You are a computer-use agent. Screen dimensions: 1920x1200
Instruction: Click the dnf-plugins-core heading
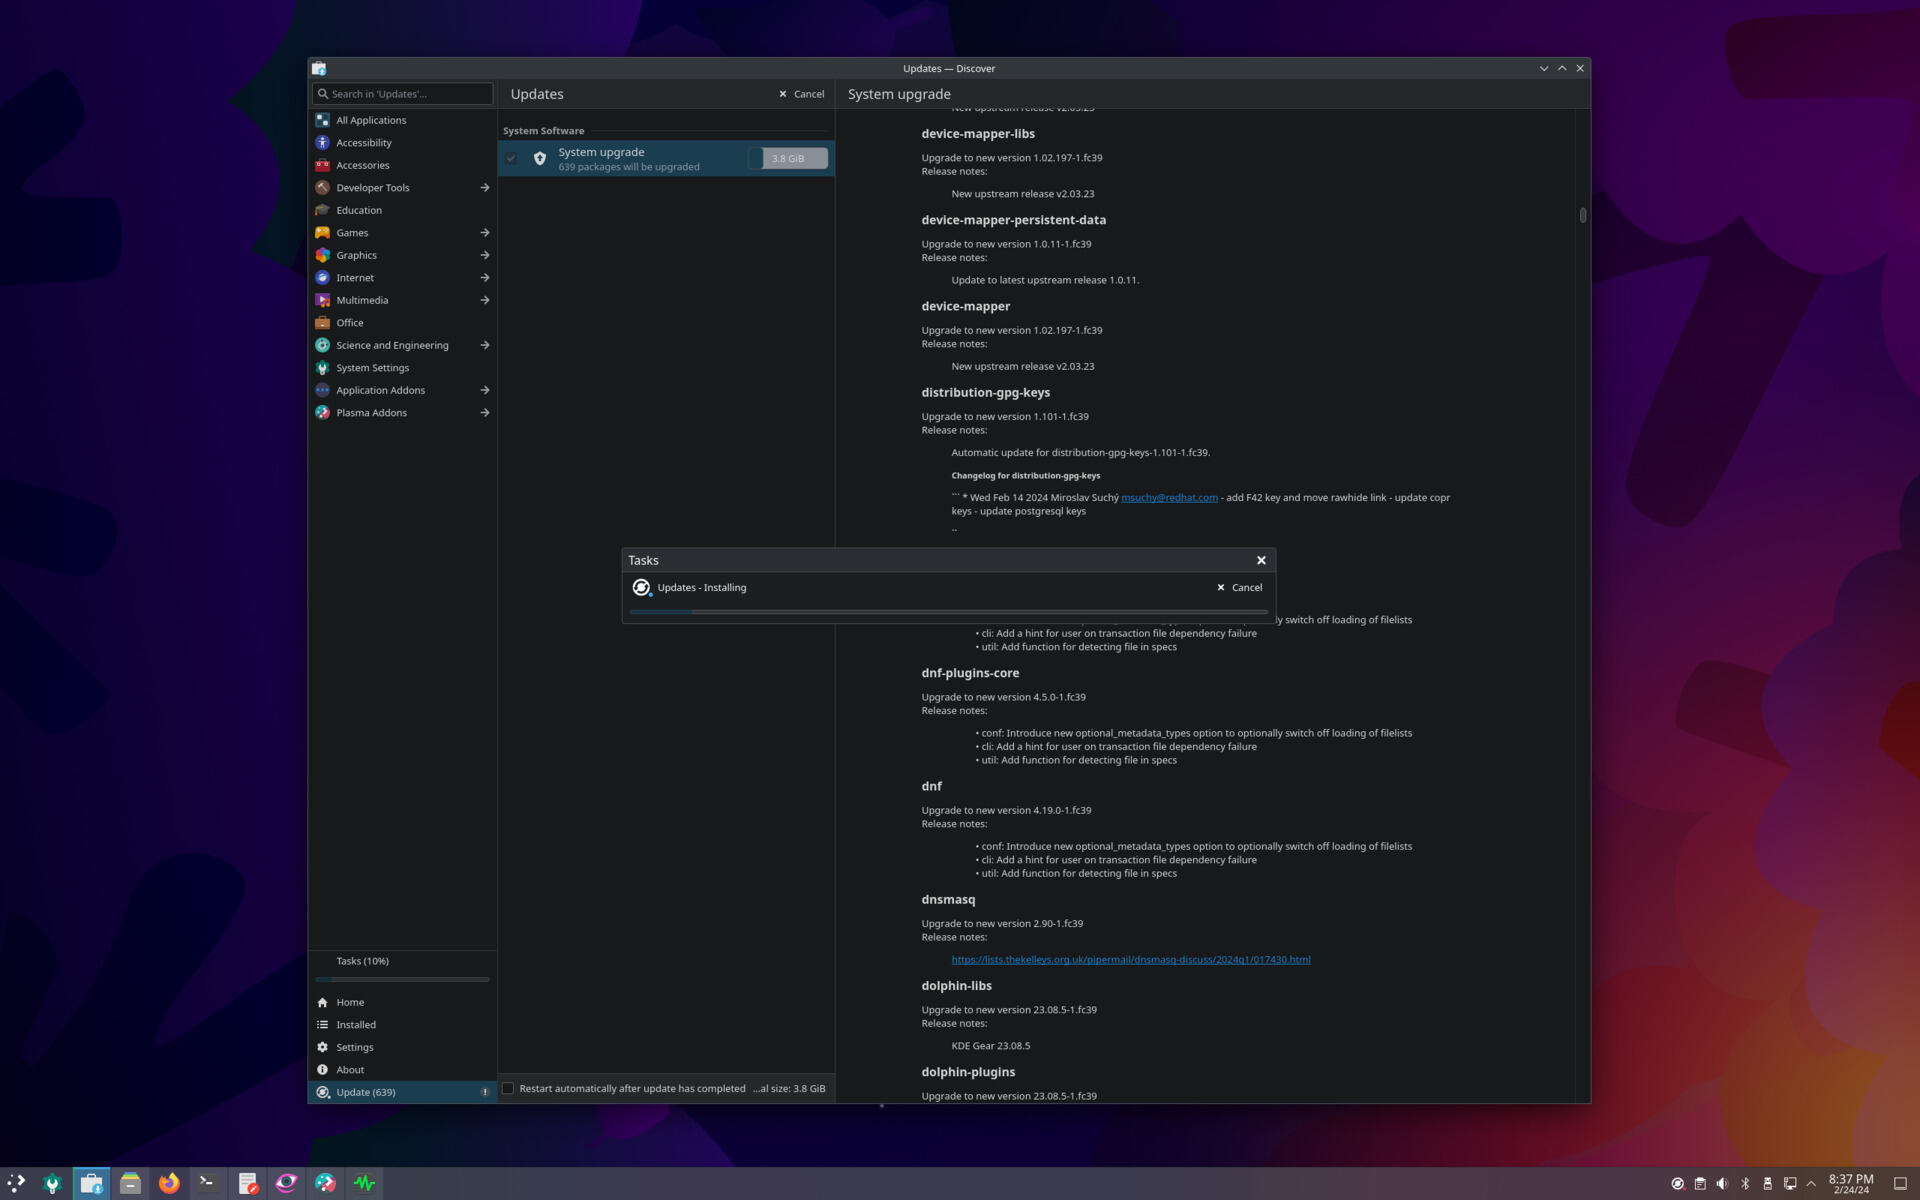coord(970,673)
